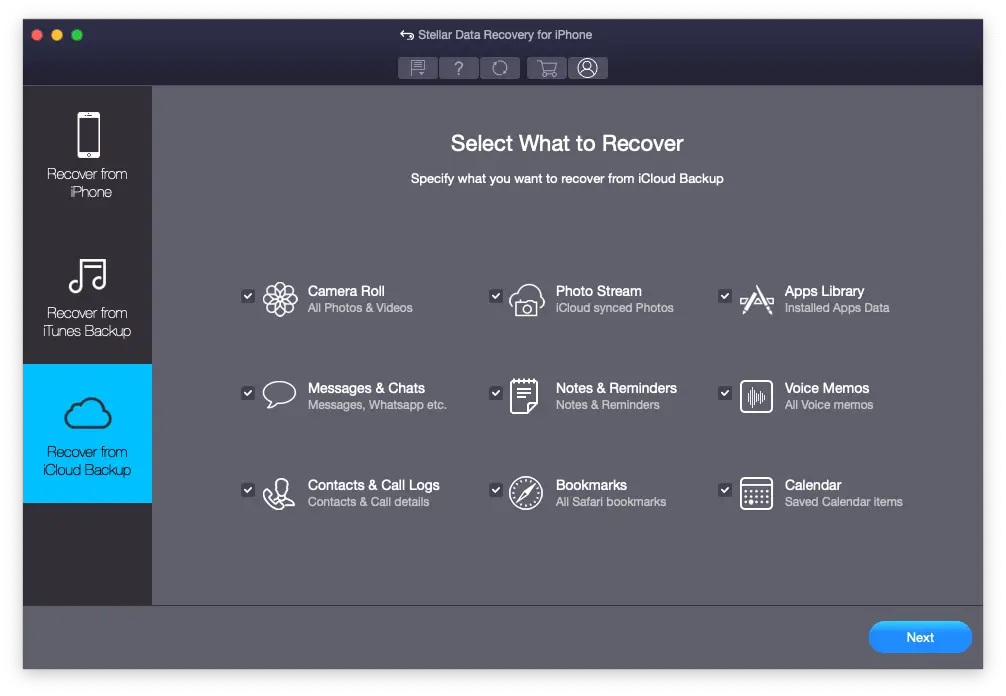This screenshot has height=696, width=1006.
Task: Click the Apps Library icon
Action: click(757, 300)
